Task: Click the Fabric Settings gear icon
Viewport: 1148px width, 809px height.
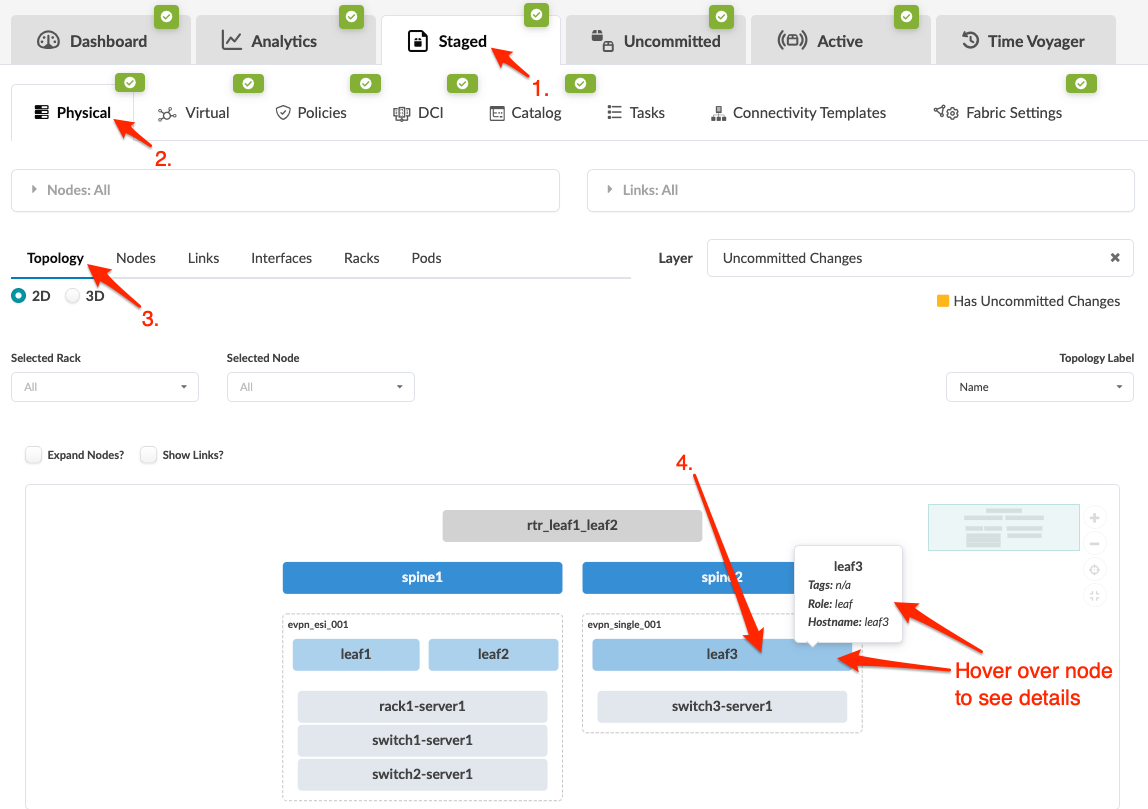Action: point(946,112)
